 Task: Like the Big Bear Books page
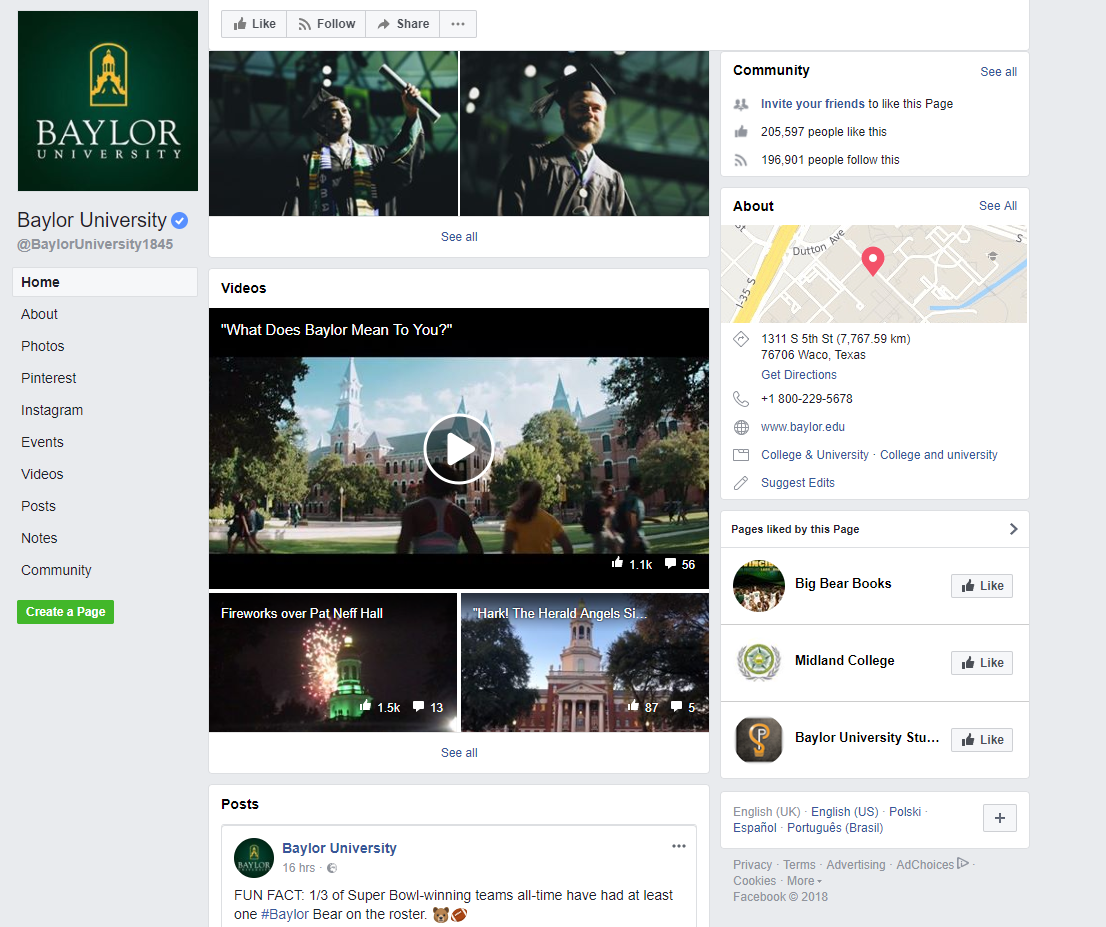pyautogui.click(x=982, y=586)
